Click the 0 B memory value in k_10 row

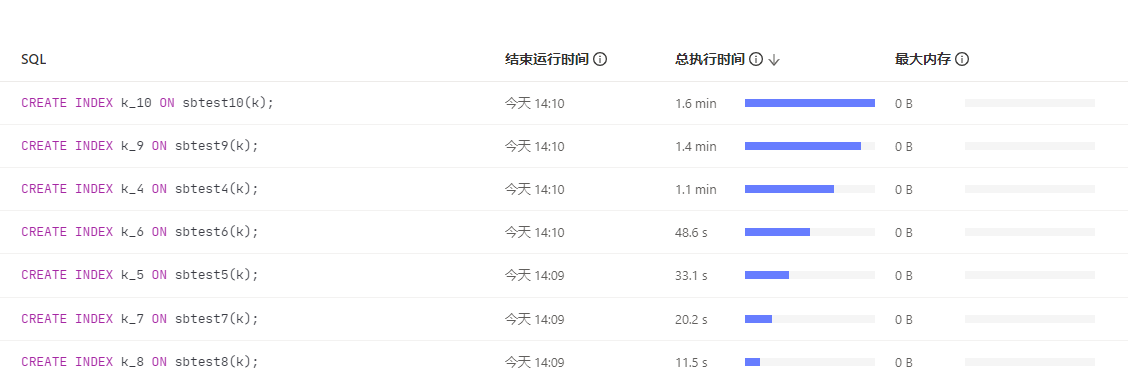pos(904,104)
